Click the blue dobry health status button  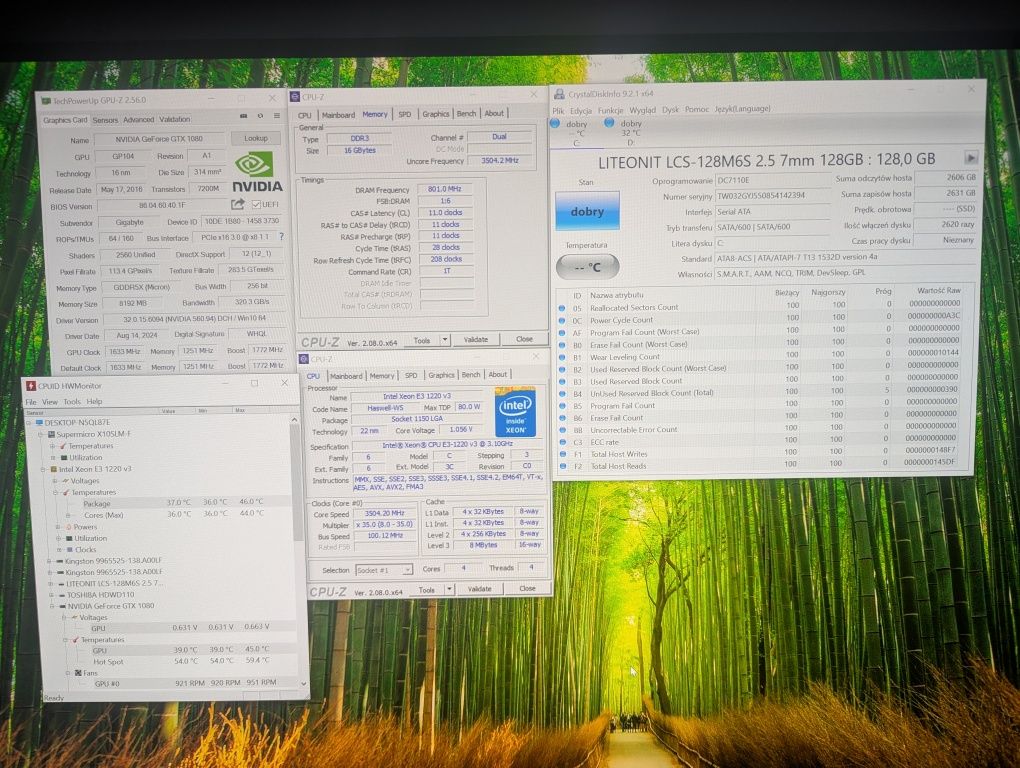click(x=587, y=211)
